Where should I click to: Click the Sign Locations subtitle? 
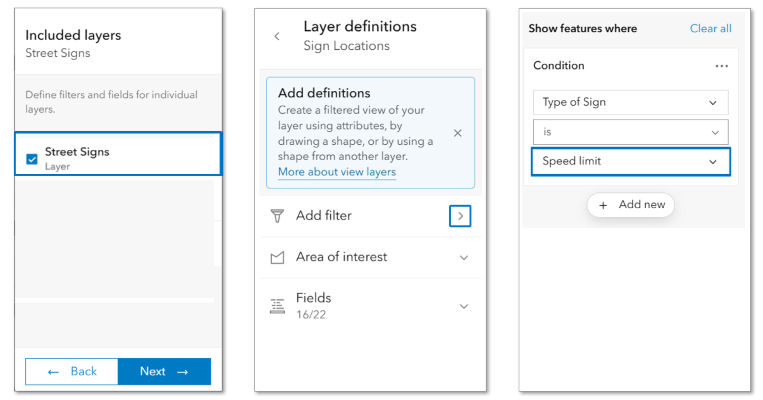coord(346,46)
